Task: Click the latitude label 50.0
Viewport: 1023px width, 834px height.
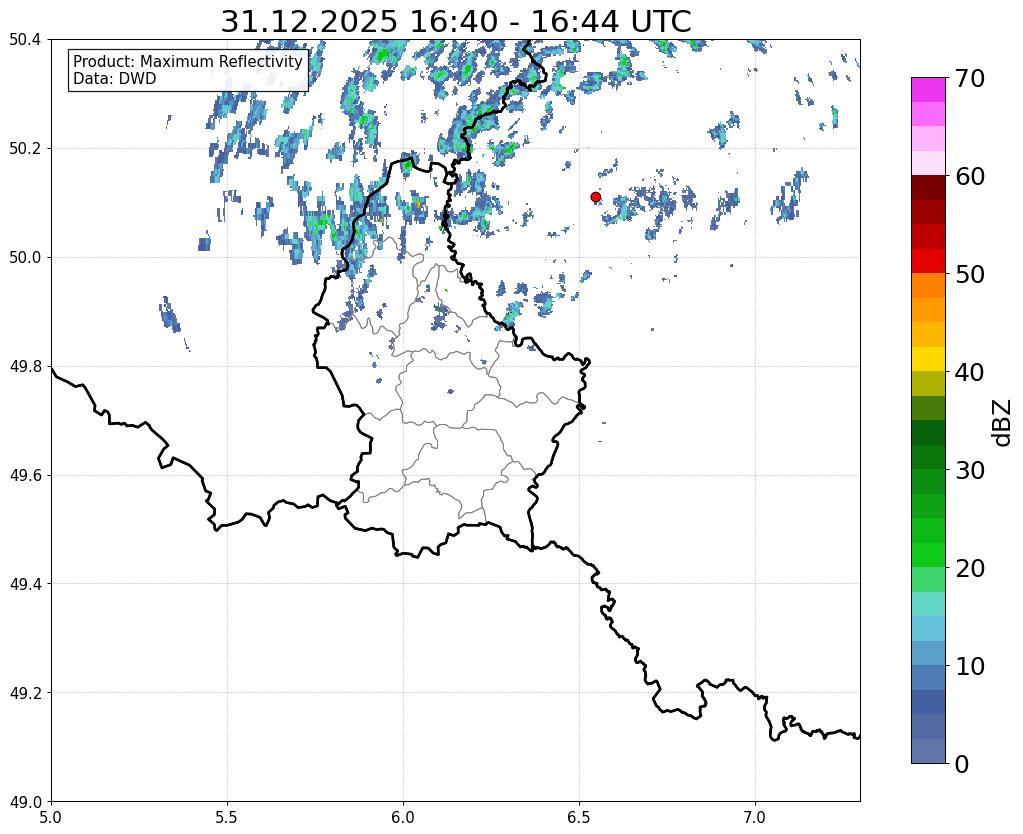Action: tap(25, 258)
